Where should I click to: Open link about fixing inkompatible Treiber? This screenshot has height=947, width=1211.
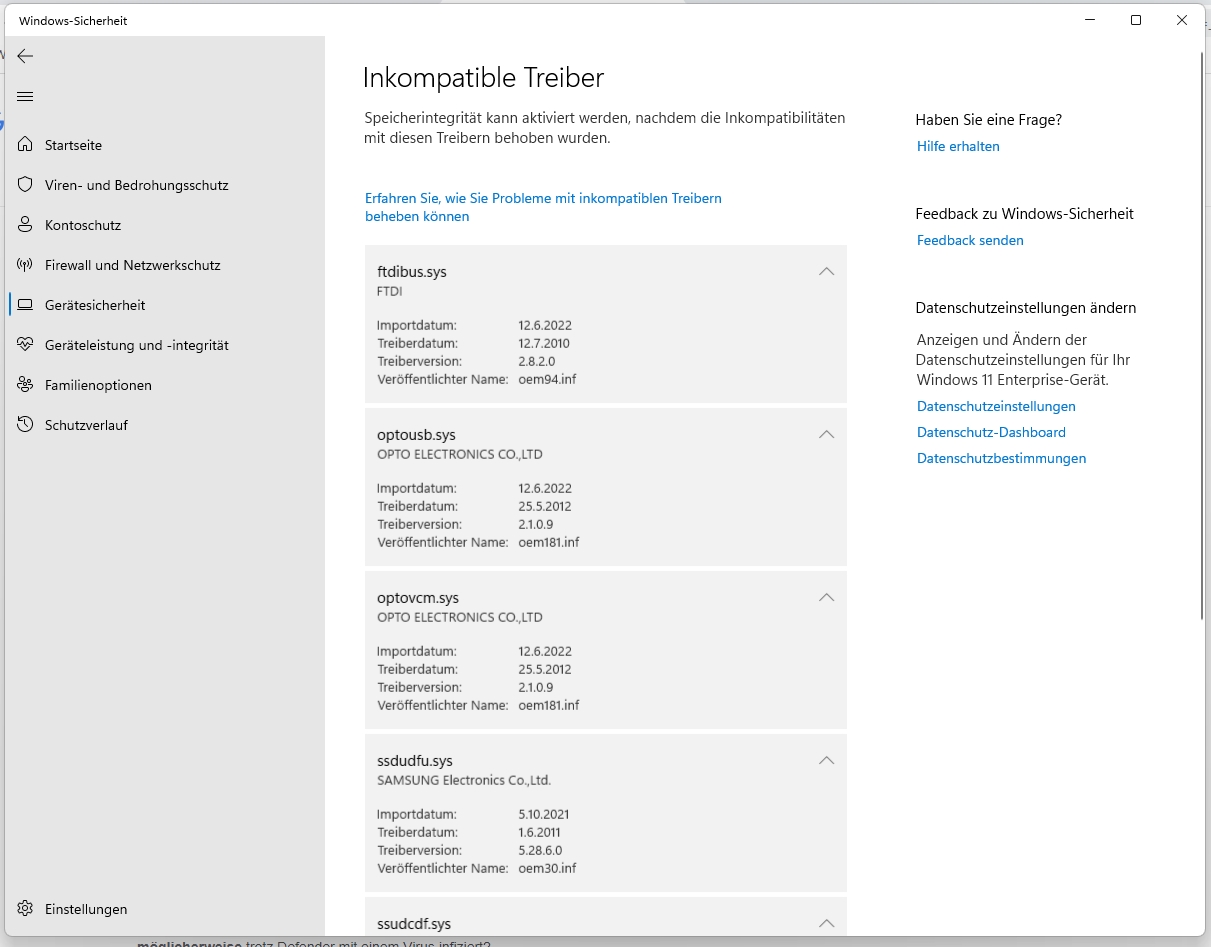[543, 207]
